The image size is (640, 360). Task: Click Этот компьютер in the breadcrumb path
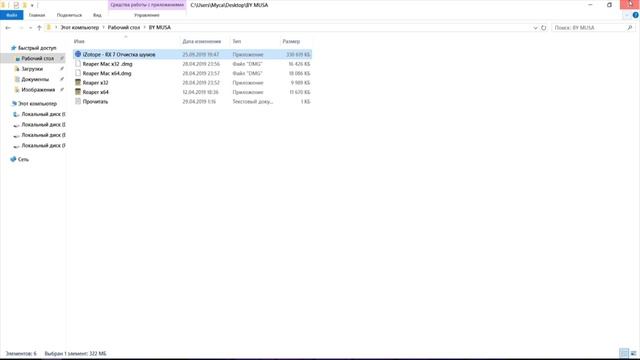pos(80,27)
